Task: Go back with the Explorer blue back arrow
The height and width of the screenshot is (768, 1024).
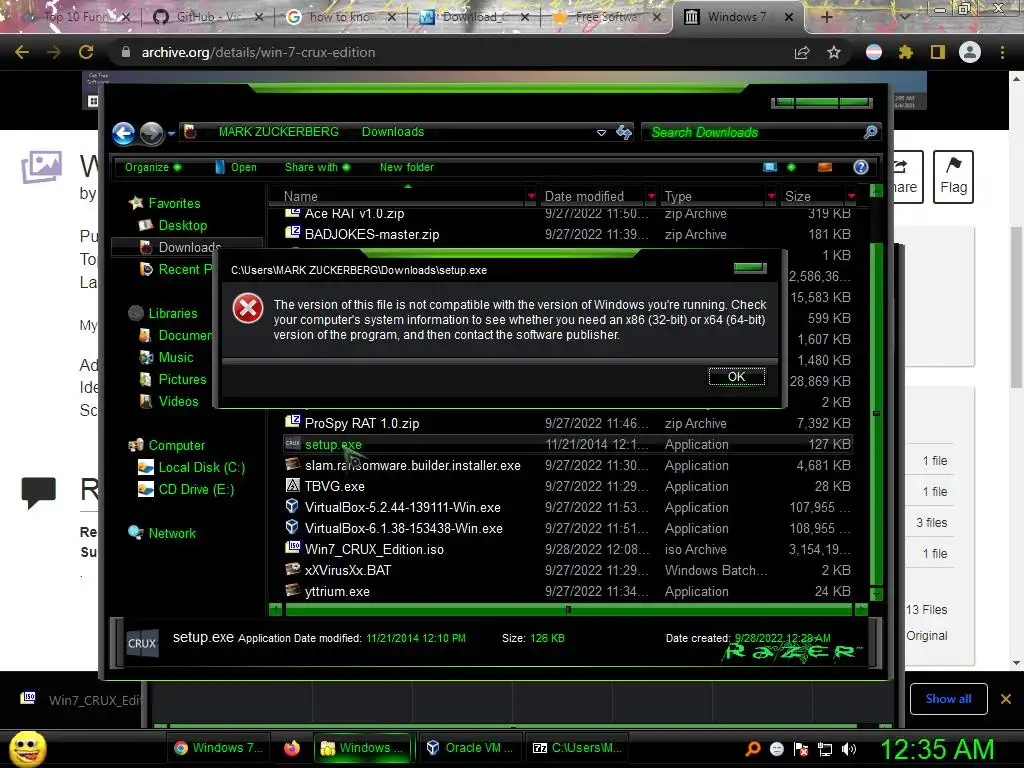Action: [123, 133]
